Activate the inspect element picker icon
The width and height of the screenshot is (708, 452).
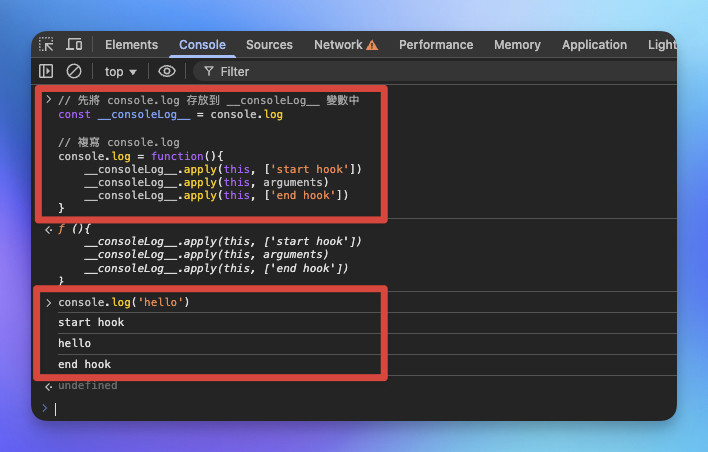click(x=46, y=44)
